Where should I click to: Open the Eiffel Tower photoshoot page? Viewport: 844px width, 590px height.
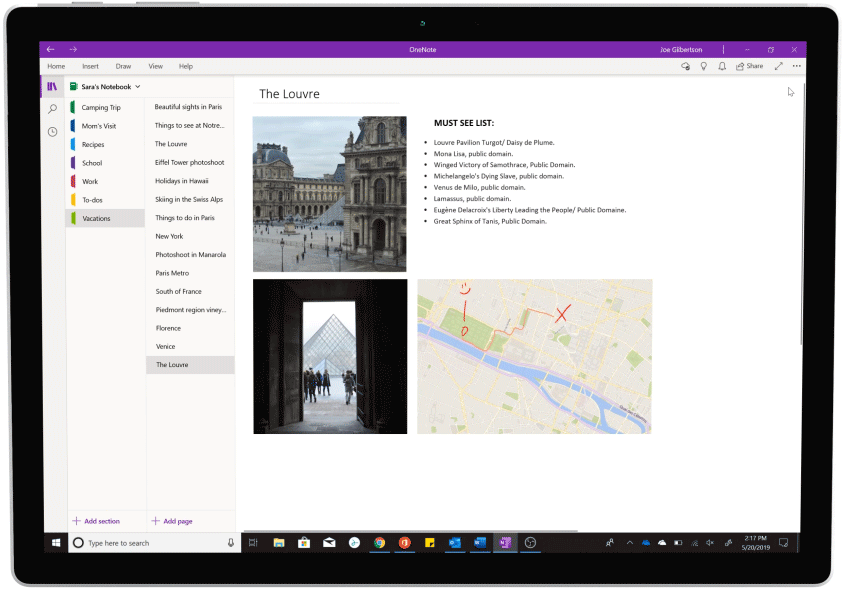(190, 162)
